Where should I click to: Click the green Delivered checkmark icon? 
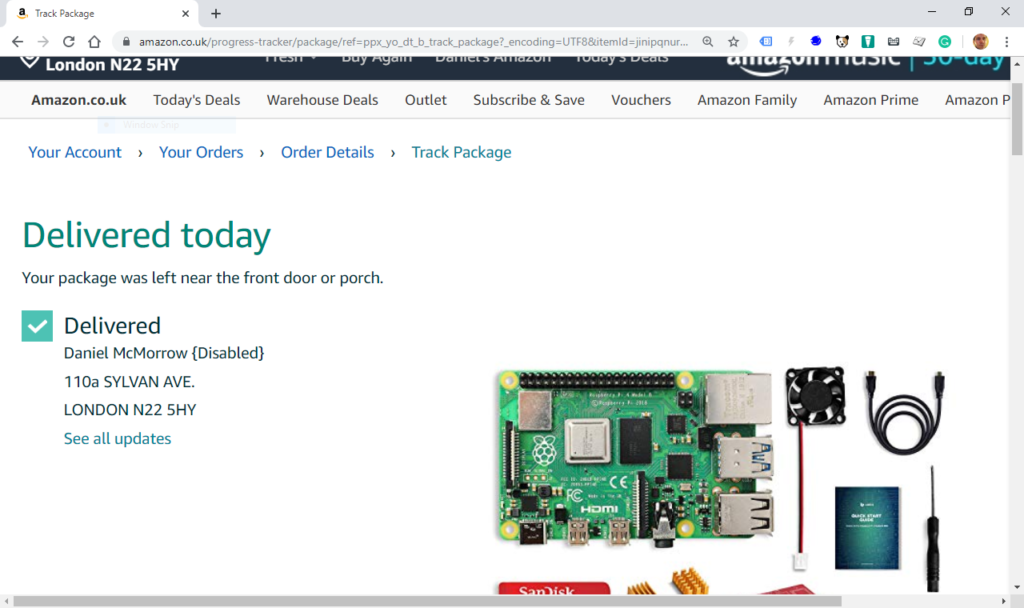click(37, 325)
